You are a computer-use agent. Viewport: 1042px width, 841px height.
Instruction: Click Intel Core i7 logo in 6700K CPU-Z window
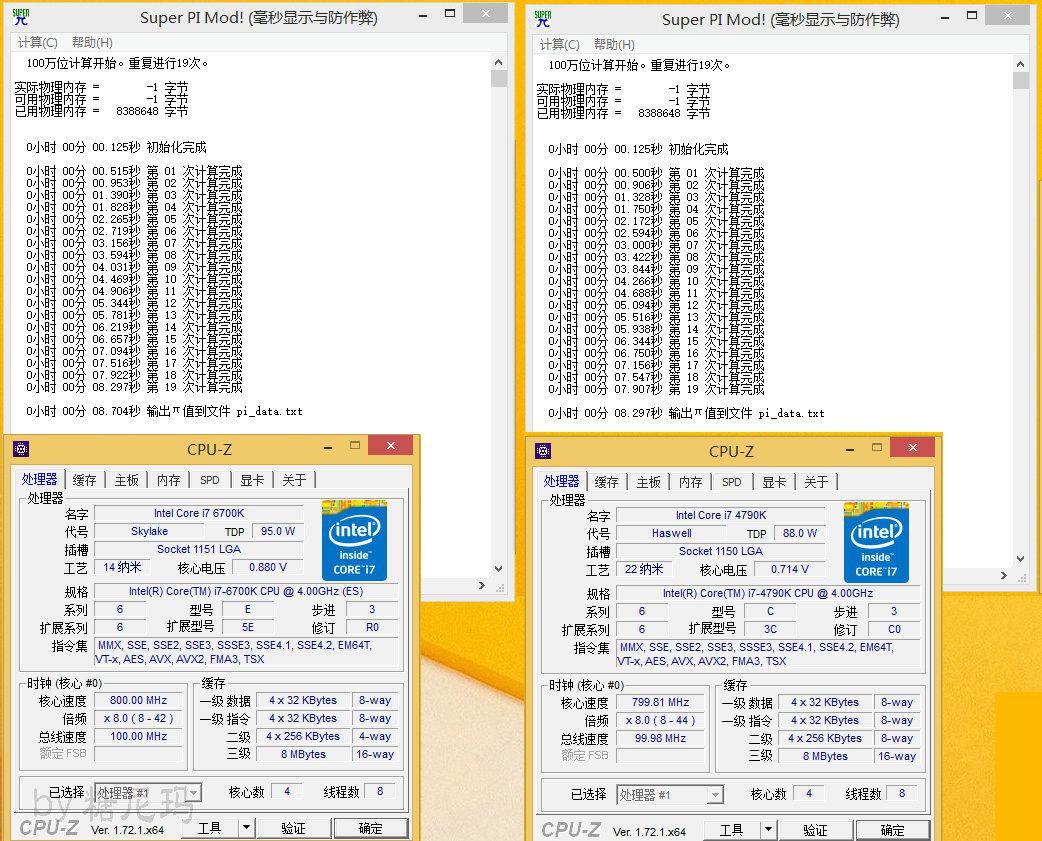click(x=354, y=541)
